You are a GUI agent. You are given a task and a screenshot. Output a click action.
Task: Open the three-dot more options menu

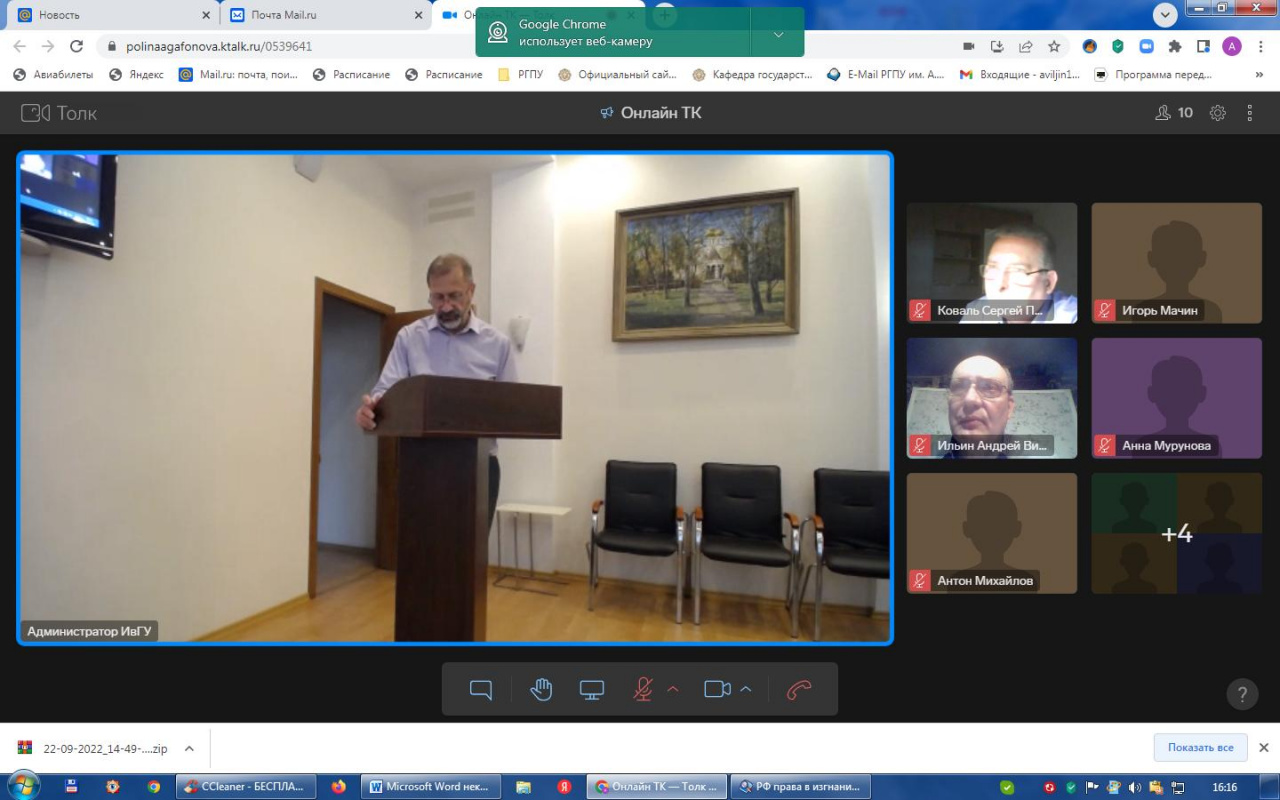pyautogui.click(x=1249, y=113)
